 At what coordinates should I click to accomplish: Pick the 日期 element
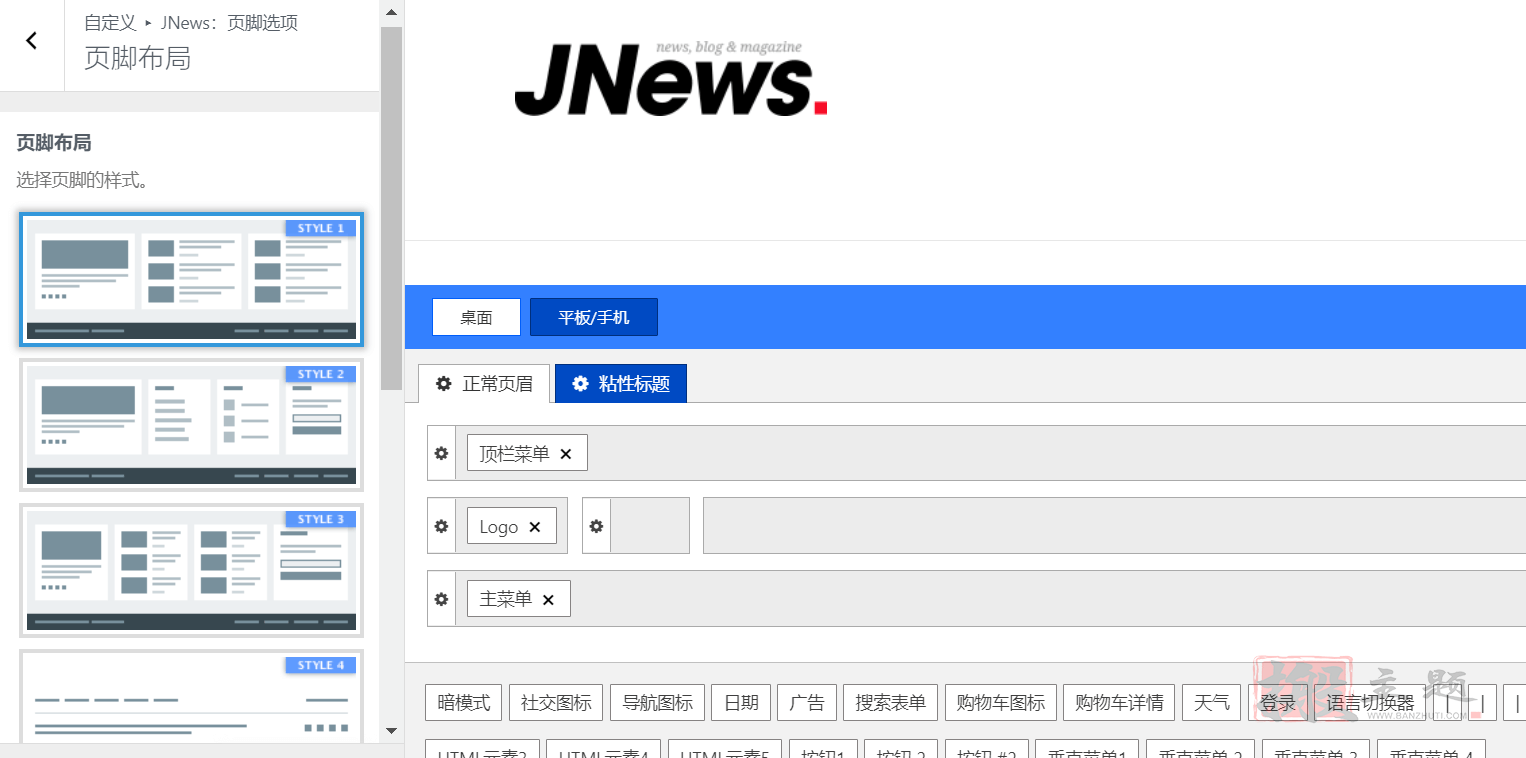point(741,703)
